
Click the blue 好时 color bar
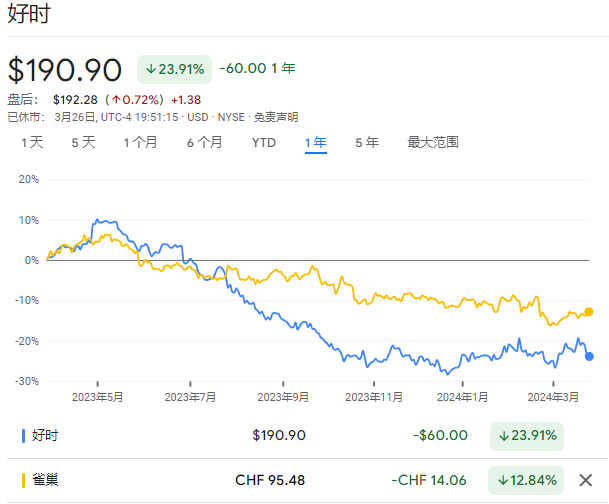[x=23, y=436]
